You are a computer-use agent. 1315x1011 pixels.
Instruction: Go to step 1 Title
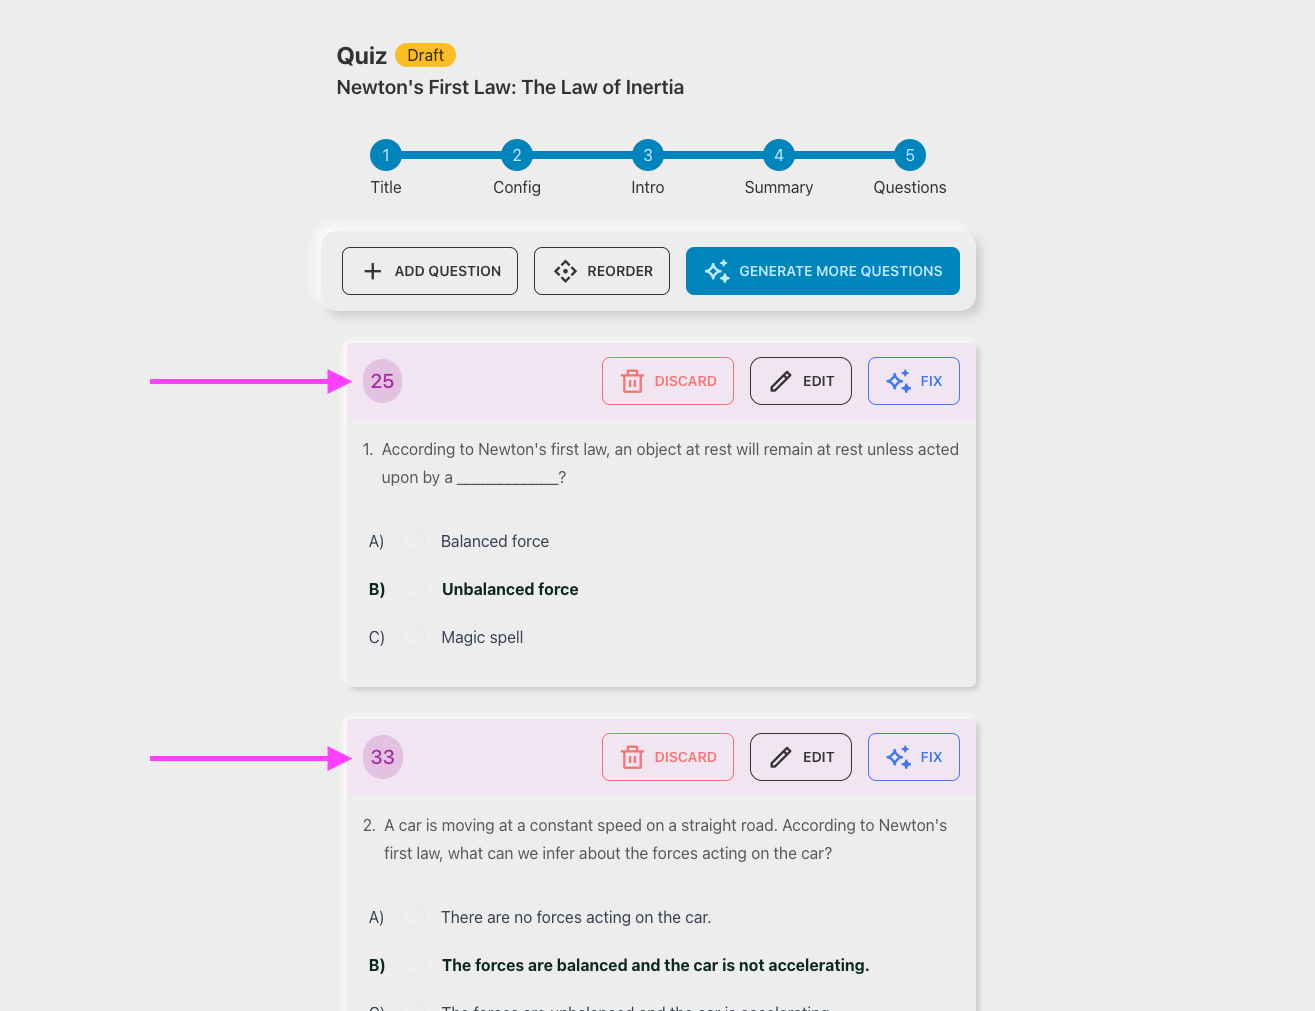386,155
